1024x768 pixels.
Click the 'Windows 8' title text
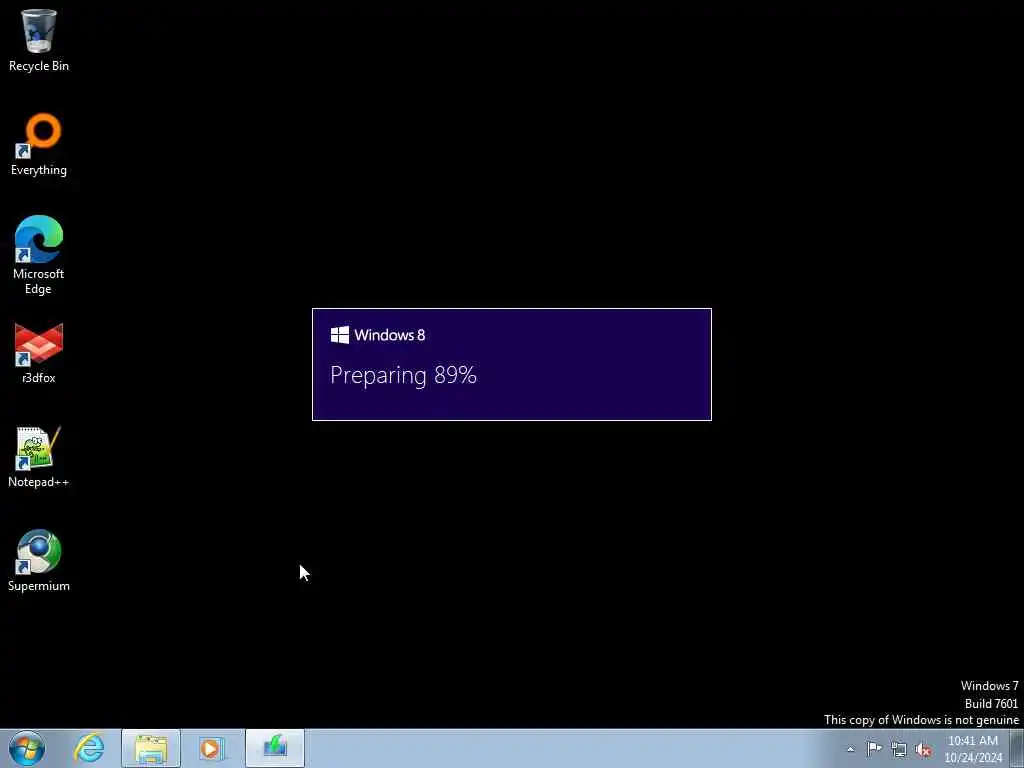coord(390,335)
